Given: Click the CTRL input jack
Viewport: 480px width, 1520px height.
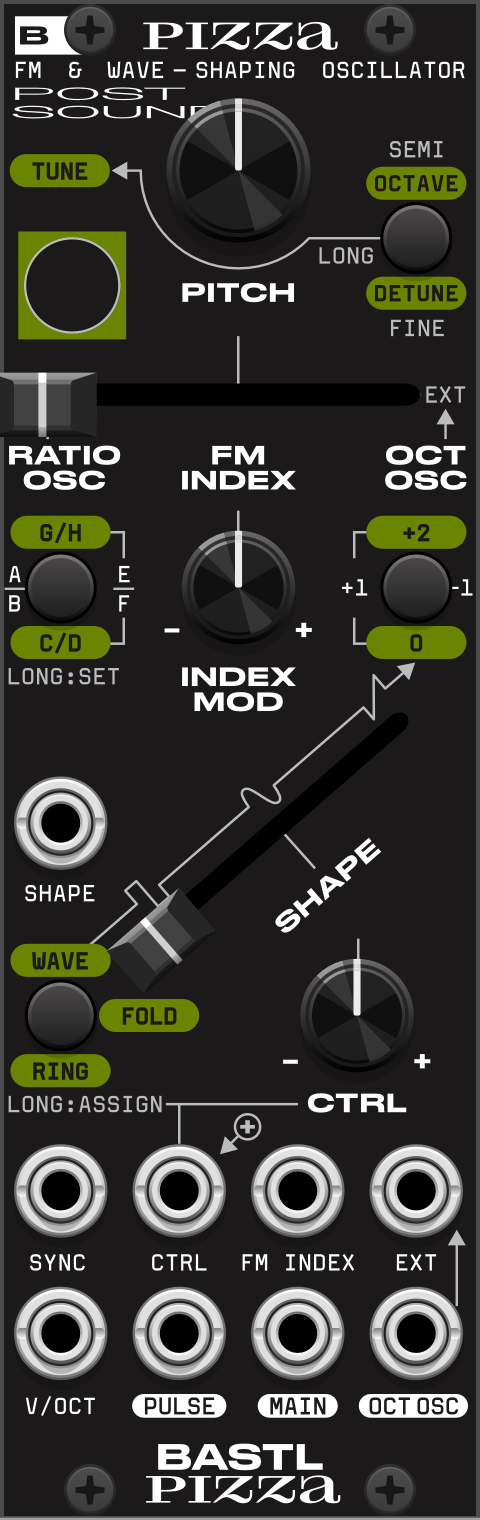Looking at the screenshot, I should pos(179,1191).
